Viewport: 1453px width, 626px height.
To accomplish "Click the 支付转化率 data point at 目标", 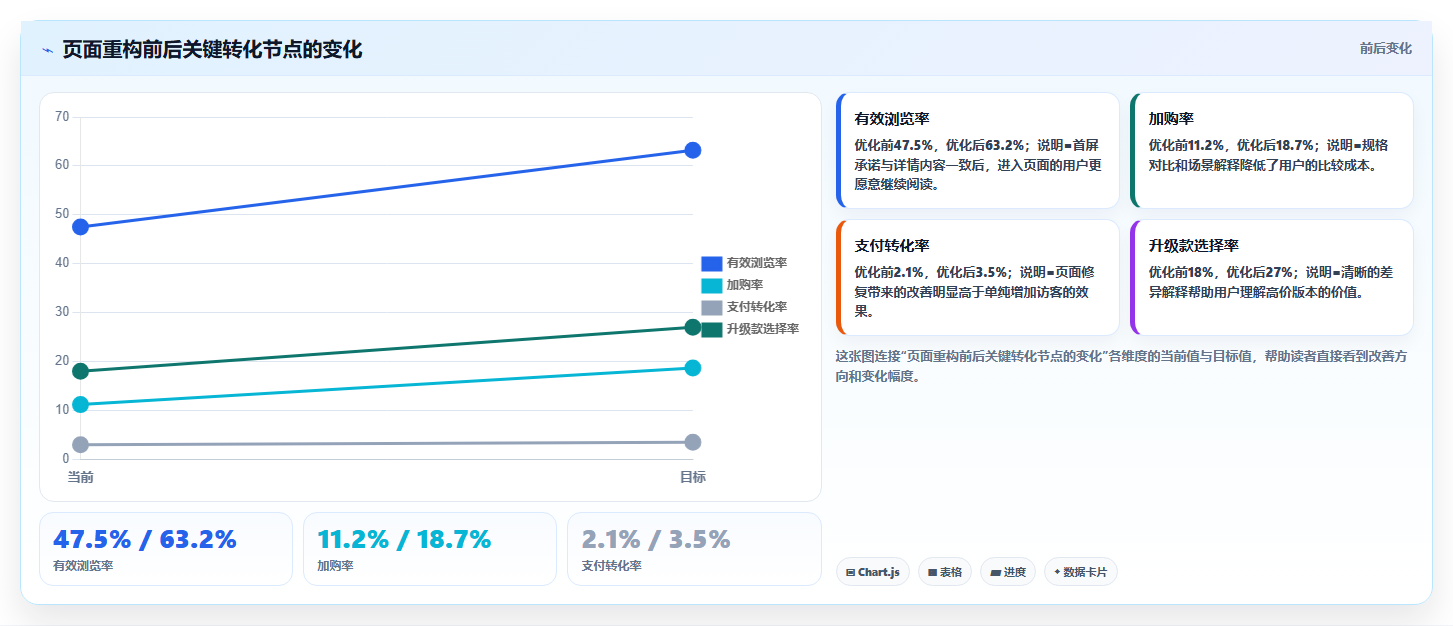I will pos(692,442).
